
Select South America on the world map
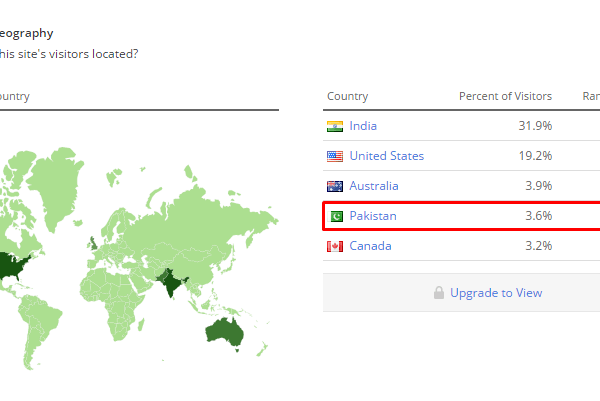[x=38, y=329]
